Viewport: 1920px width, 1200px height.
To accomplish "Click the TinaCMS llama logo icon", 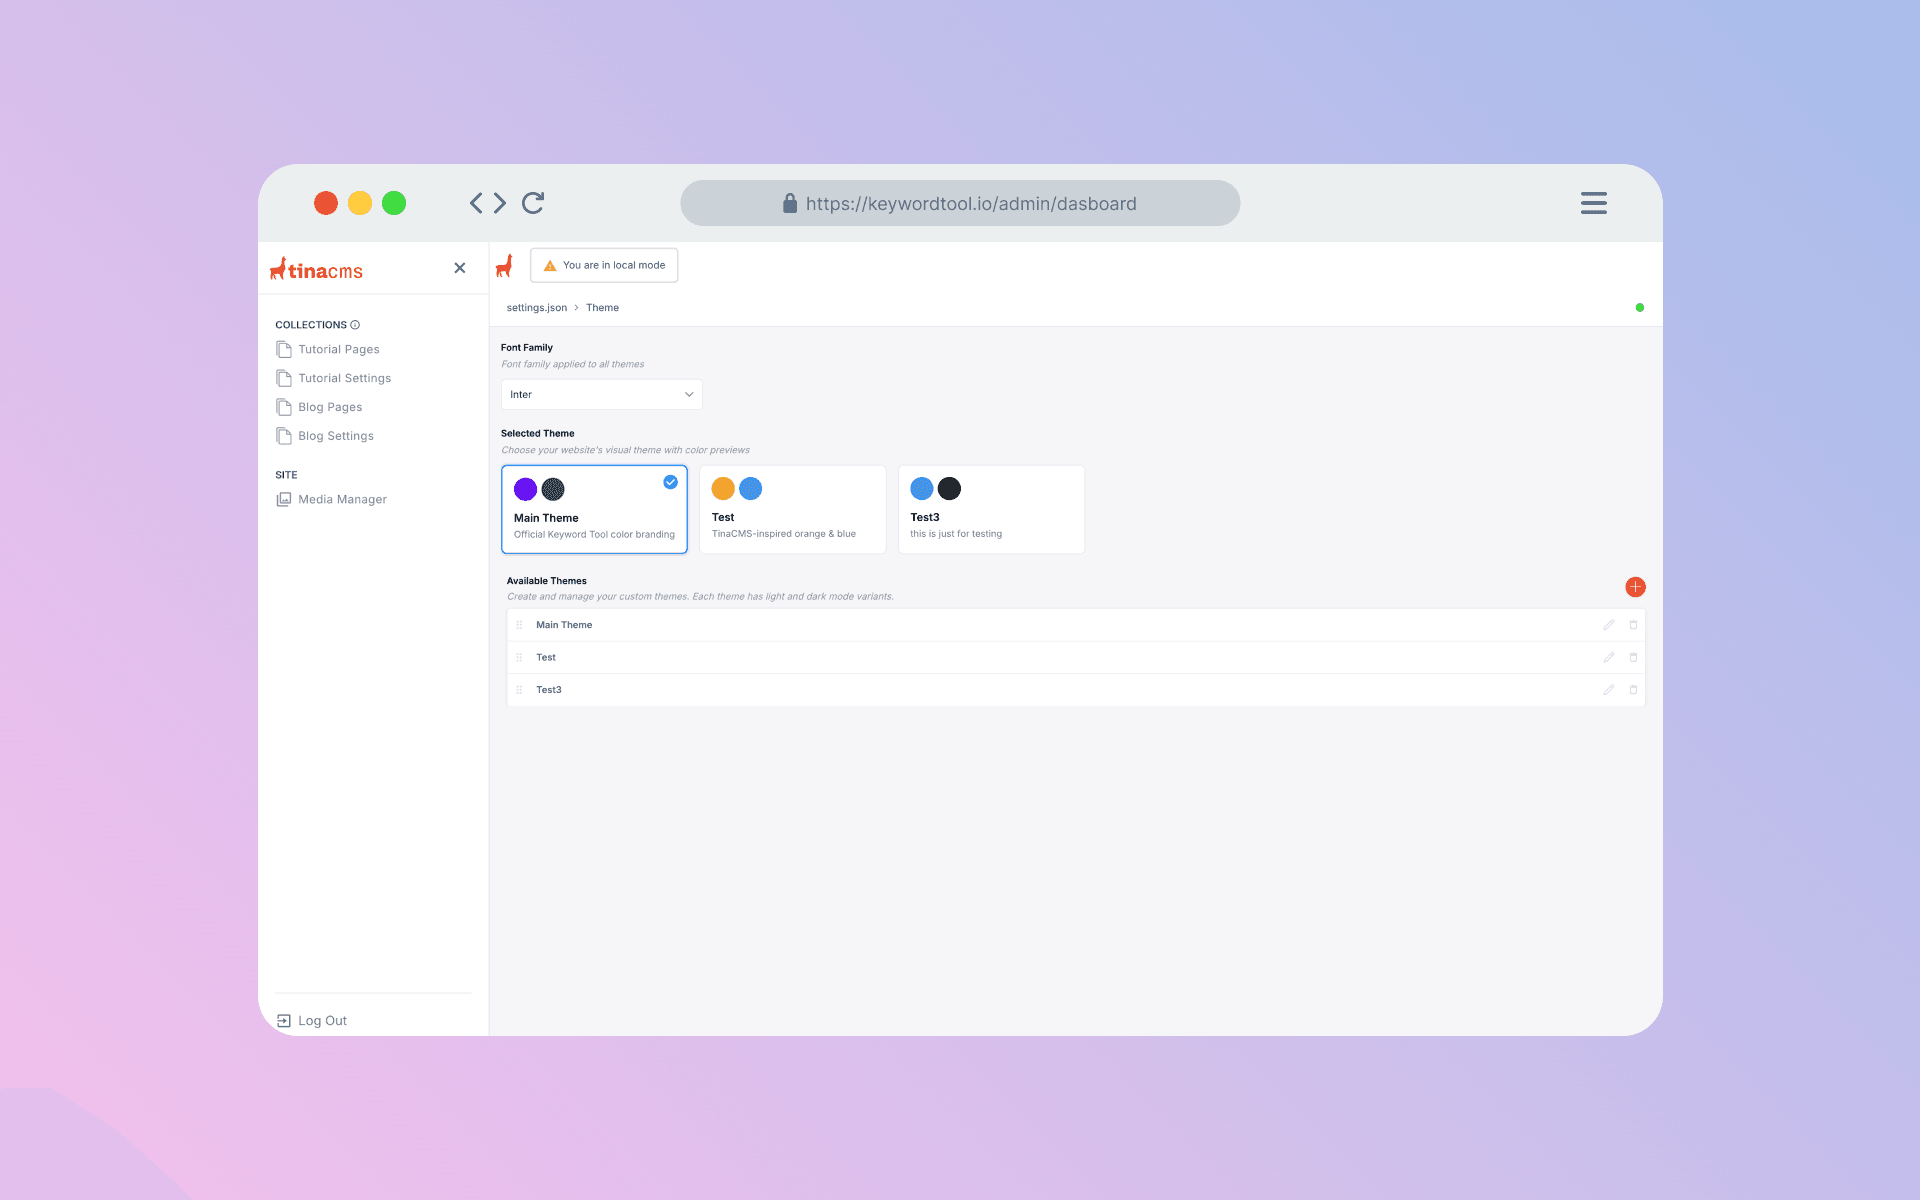I will point(505,264).
